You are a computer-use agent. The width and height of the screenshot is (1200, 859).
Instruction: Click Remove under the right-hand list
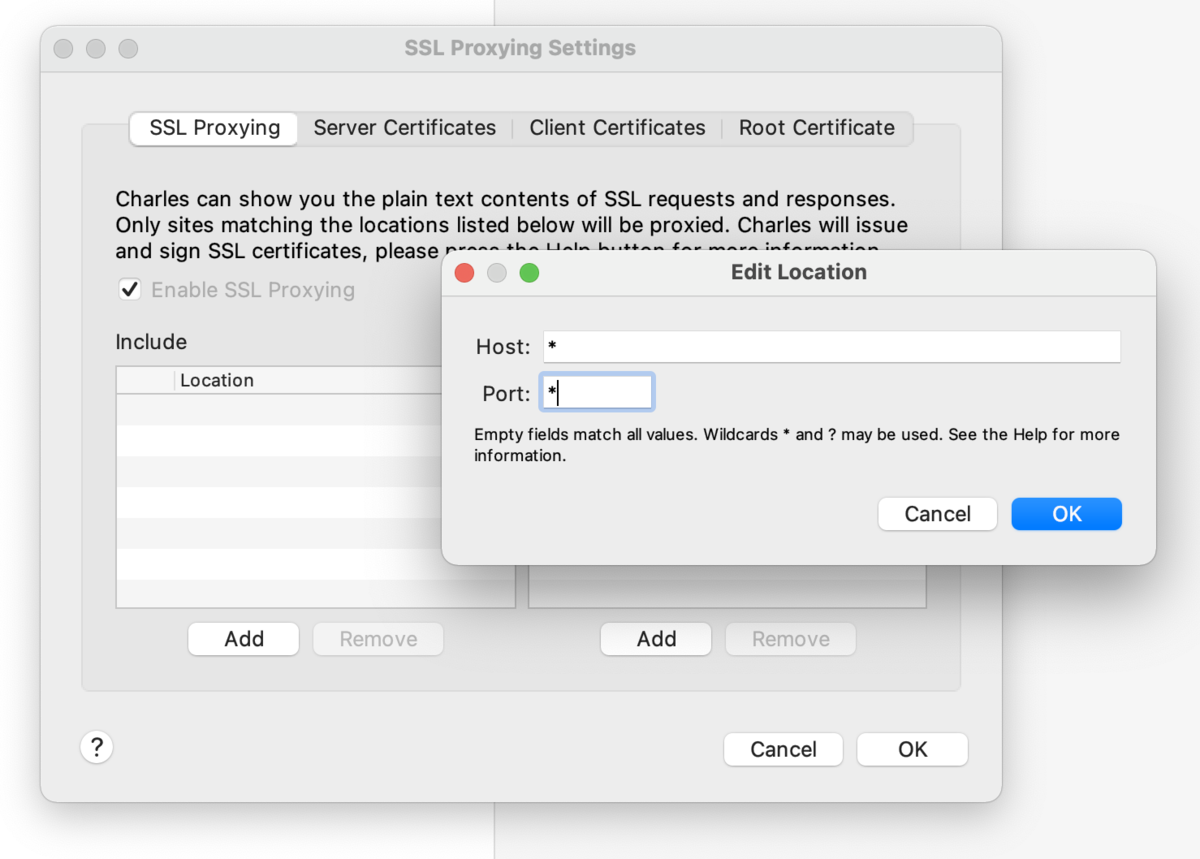click(x=790, y=639)
